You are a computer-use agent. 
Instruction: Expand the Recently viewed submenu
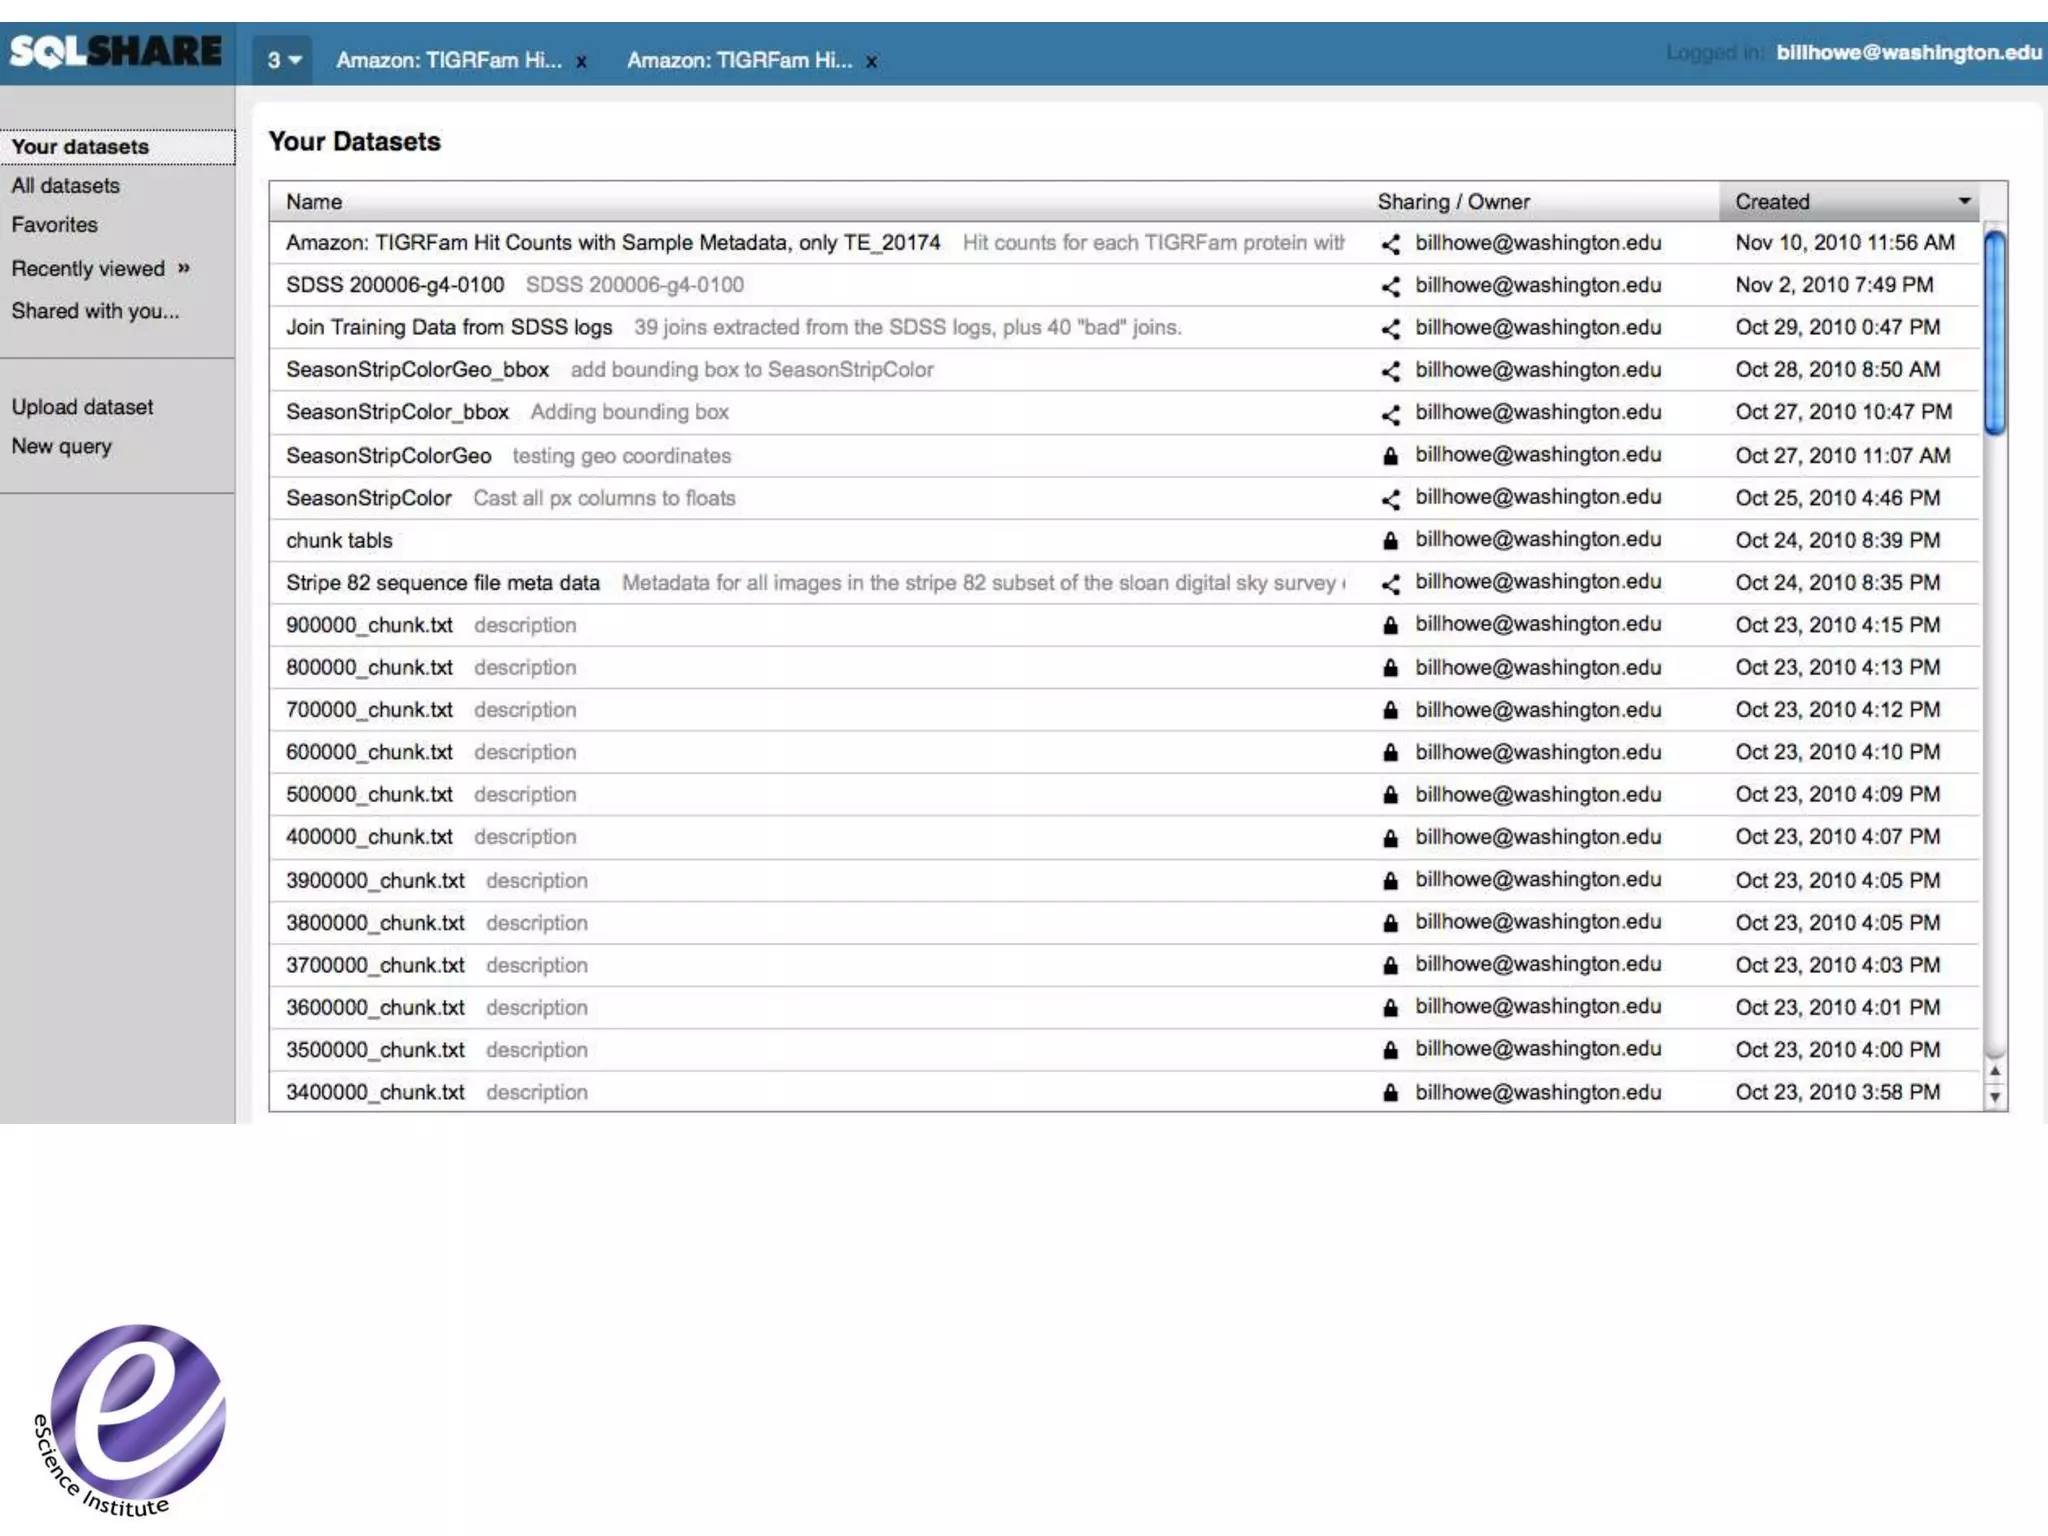pyautogui.click(x=184, y=267)
